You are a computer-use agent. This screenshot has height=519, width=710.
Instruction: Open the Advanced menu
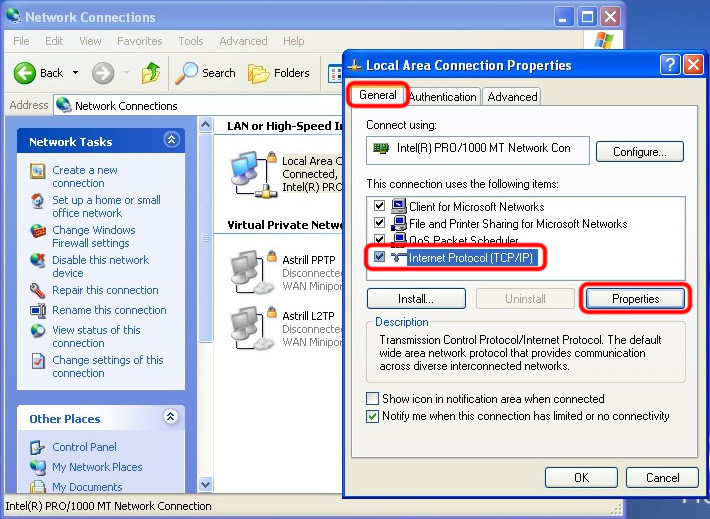[x=243, y=41]
